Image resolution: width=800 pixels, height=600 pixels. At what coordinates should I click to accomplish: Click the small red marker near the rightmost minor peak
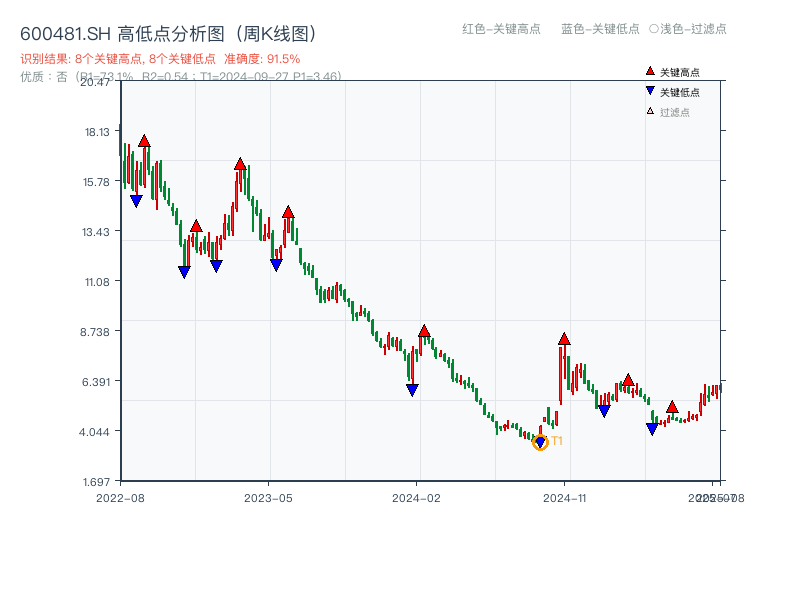pyautogui.click(x=670, y=406)
